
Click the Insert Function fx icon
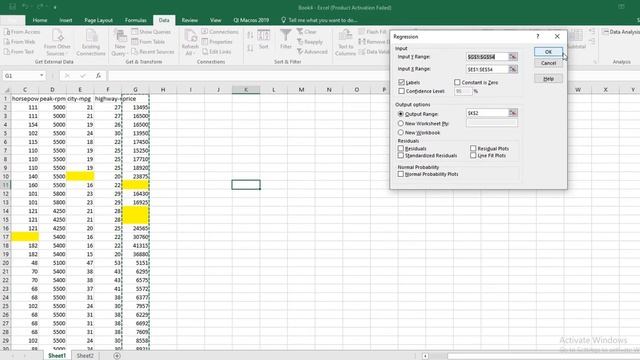[98, 76]
